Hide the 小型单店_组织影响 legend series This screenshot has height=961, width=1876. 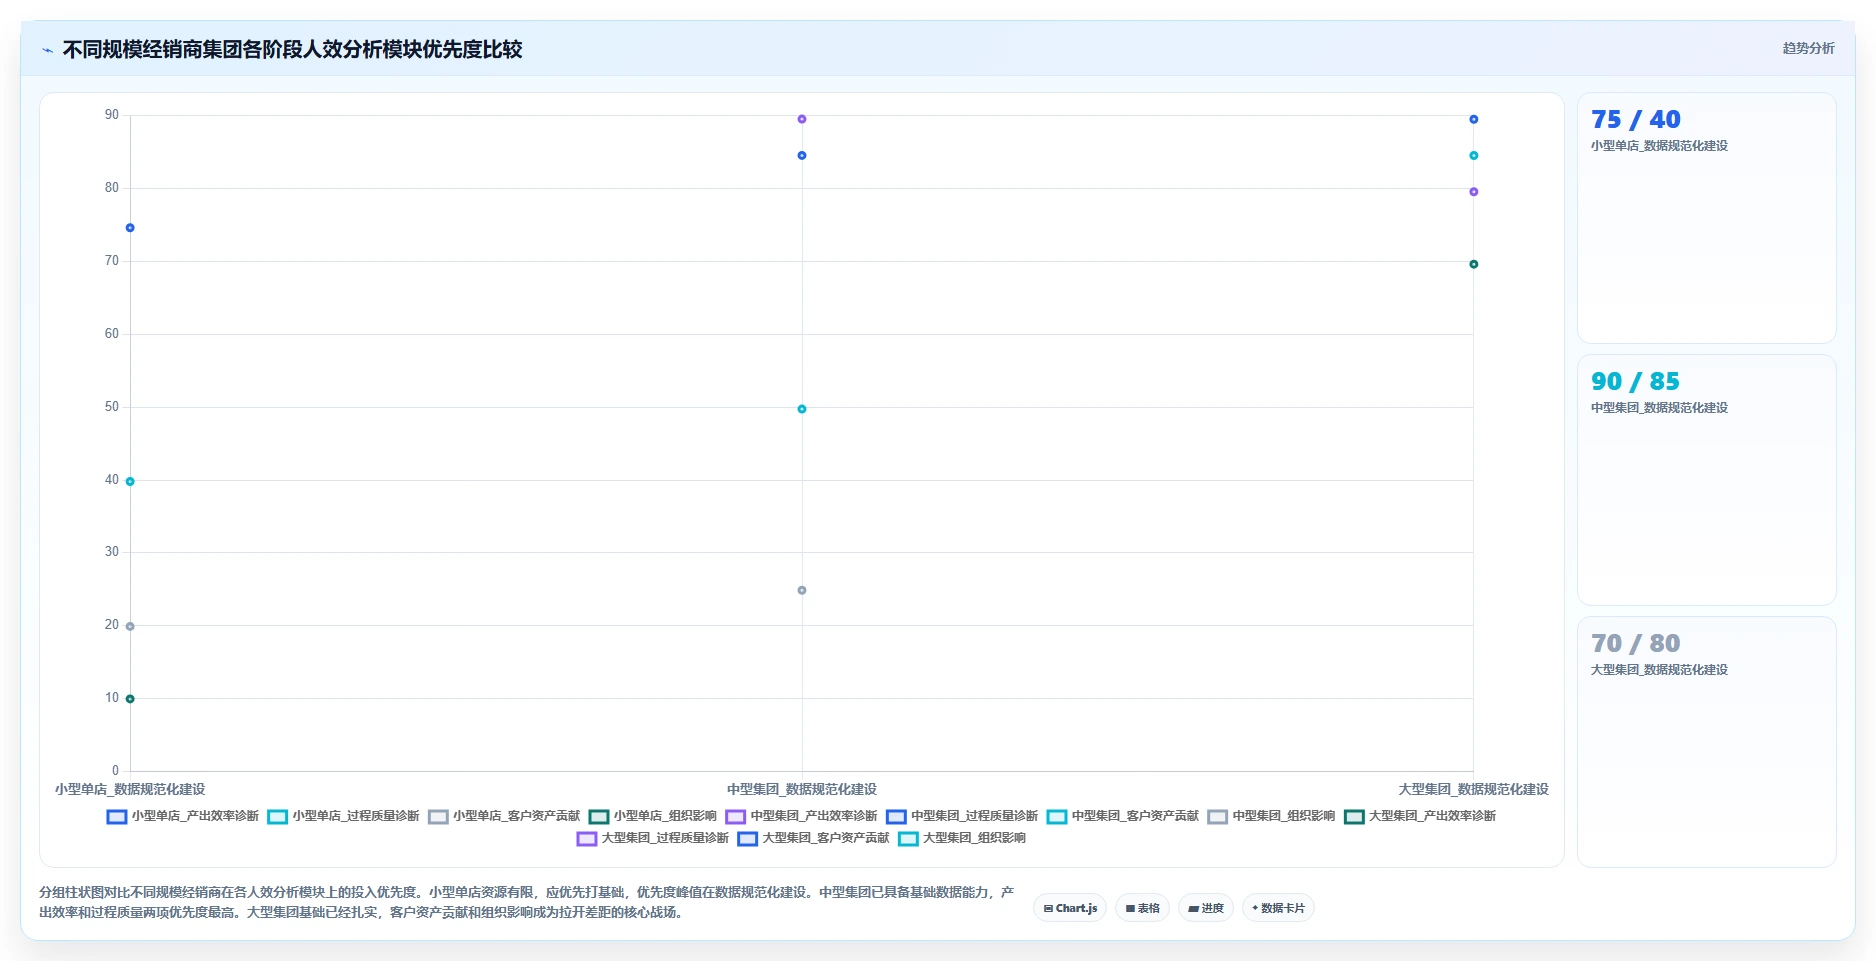click(653, 816)
